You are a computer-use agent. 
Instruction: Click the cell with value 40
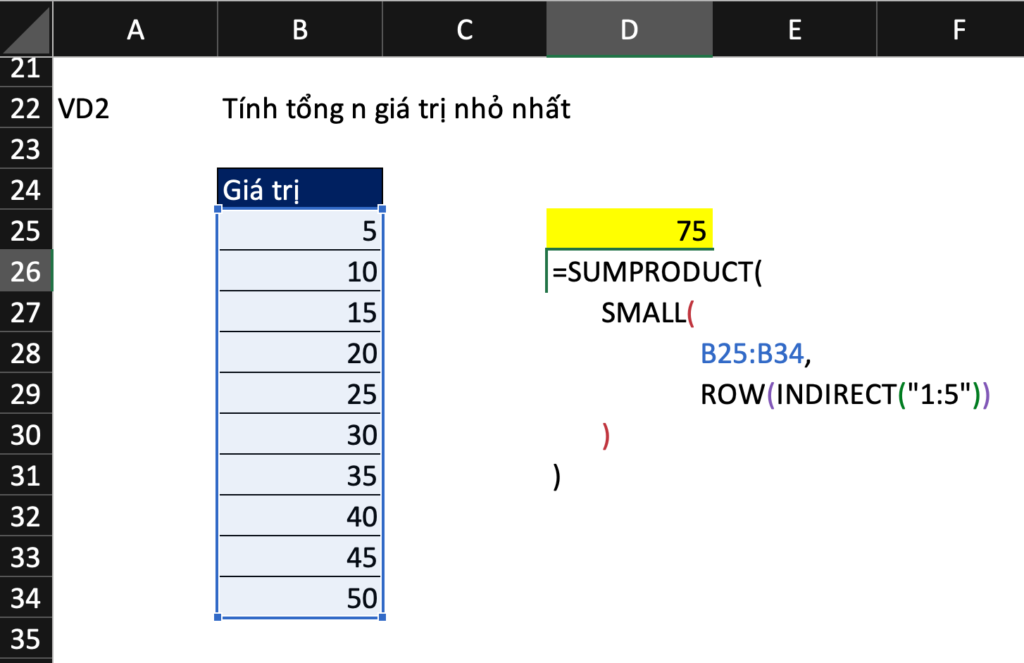(x=299, y=516)
